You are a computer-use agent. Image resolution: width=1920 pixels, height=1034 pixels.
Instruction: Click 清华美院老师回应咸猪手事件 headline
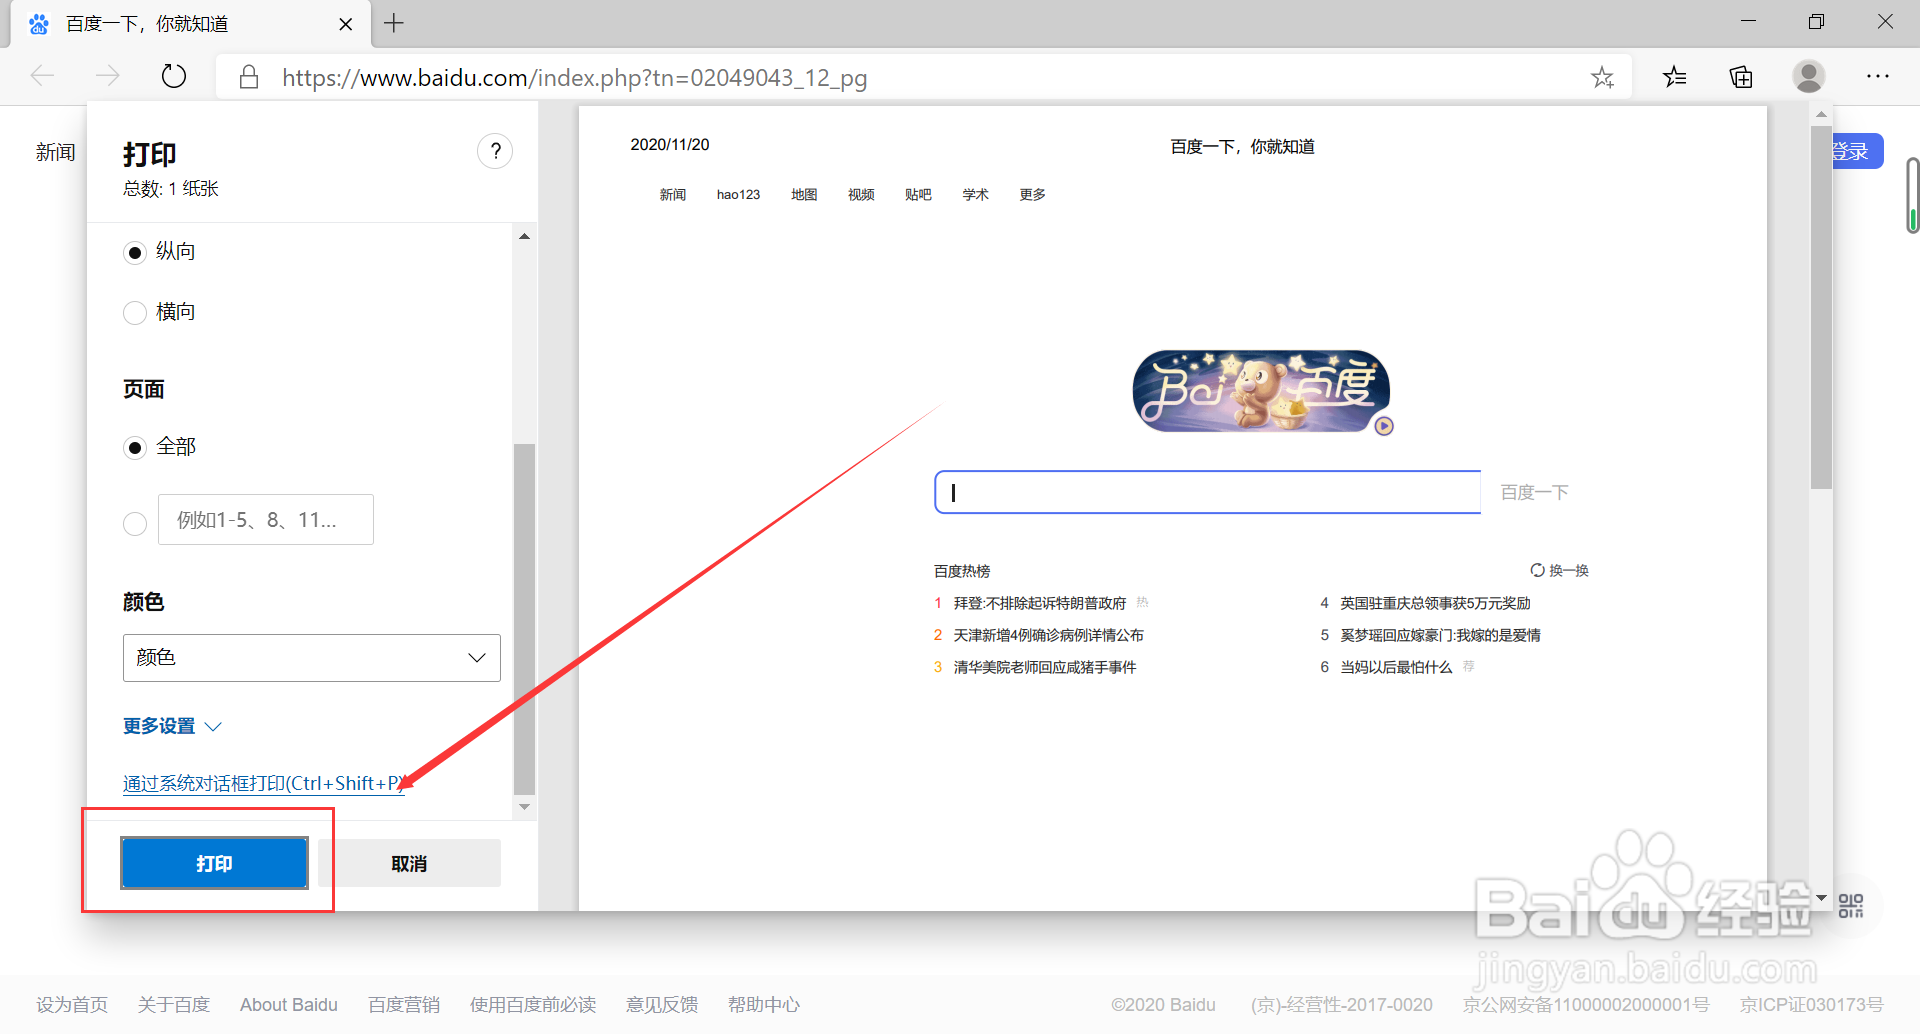click(1045, 667)
